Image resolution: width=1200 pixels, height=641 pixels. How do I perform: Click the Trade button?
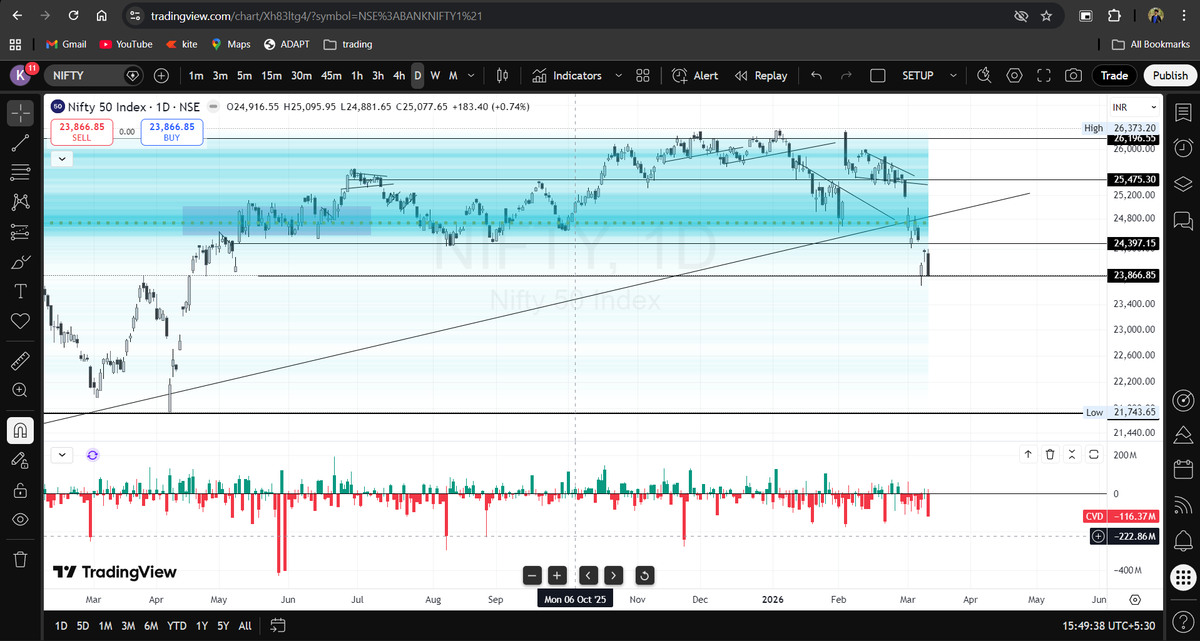tap(1114, 75)
